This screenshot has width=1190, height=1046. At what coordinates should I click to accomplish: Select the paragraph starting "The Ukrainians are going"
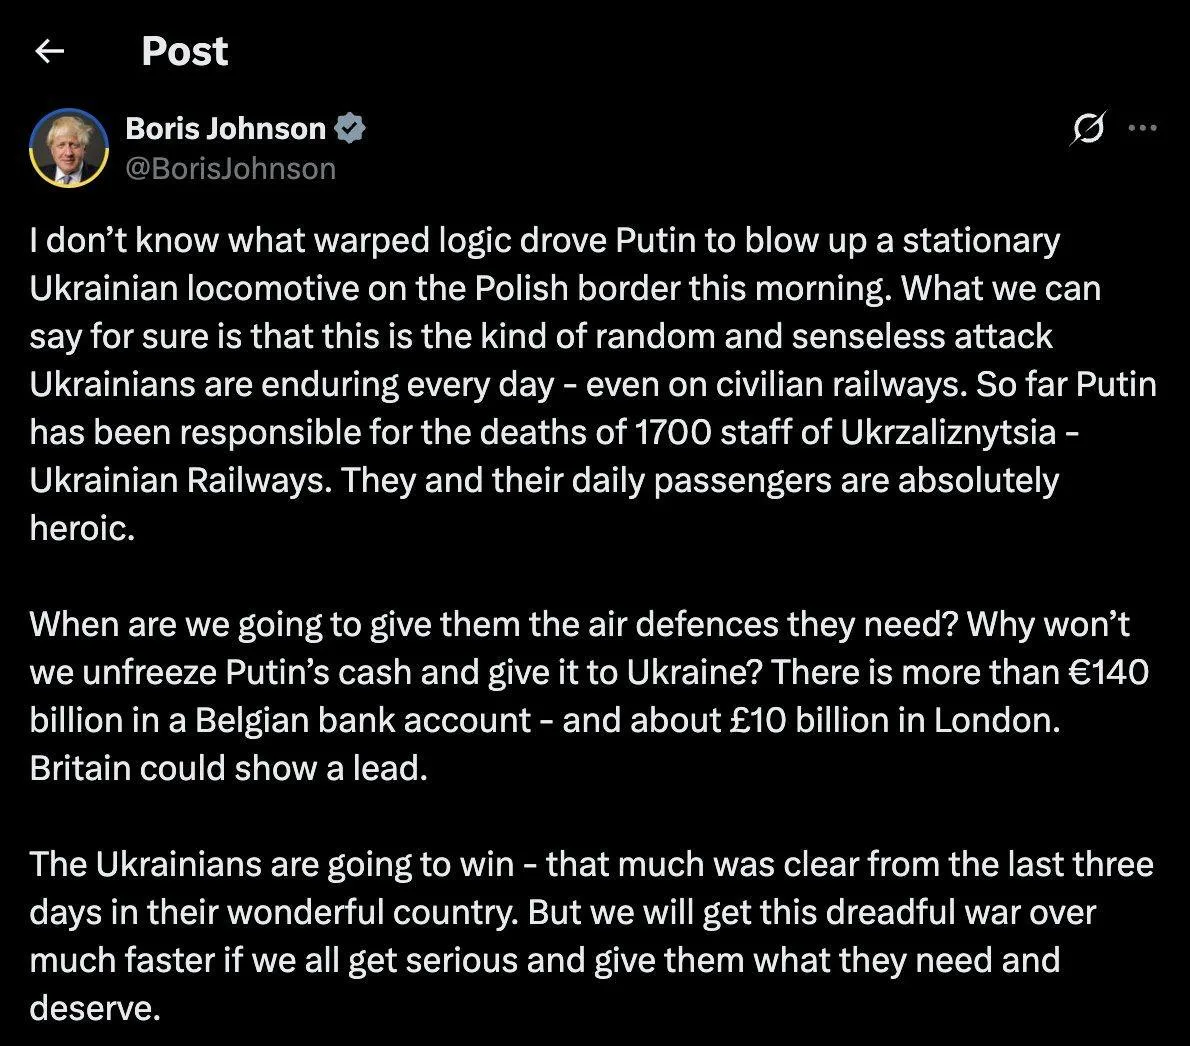click(591, 936)
